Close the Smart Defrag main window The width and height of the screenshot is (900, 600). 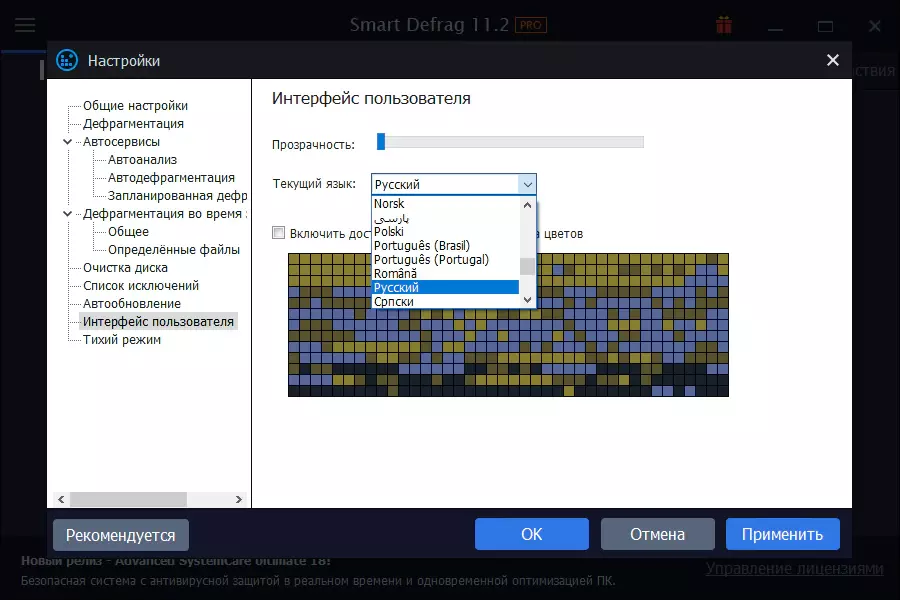[x=874, y=26]
